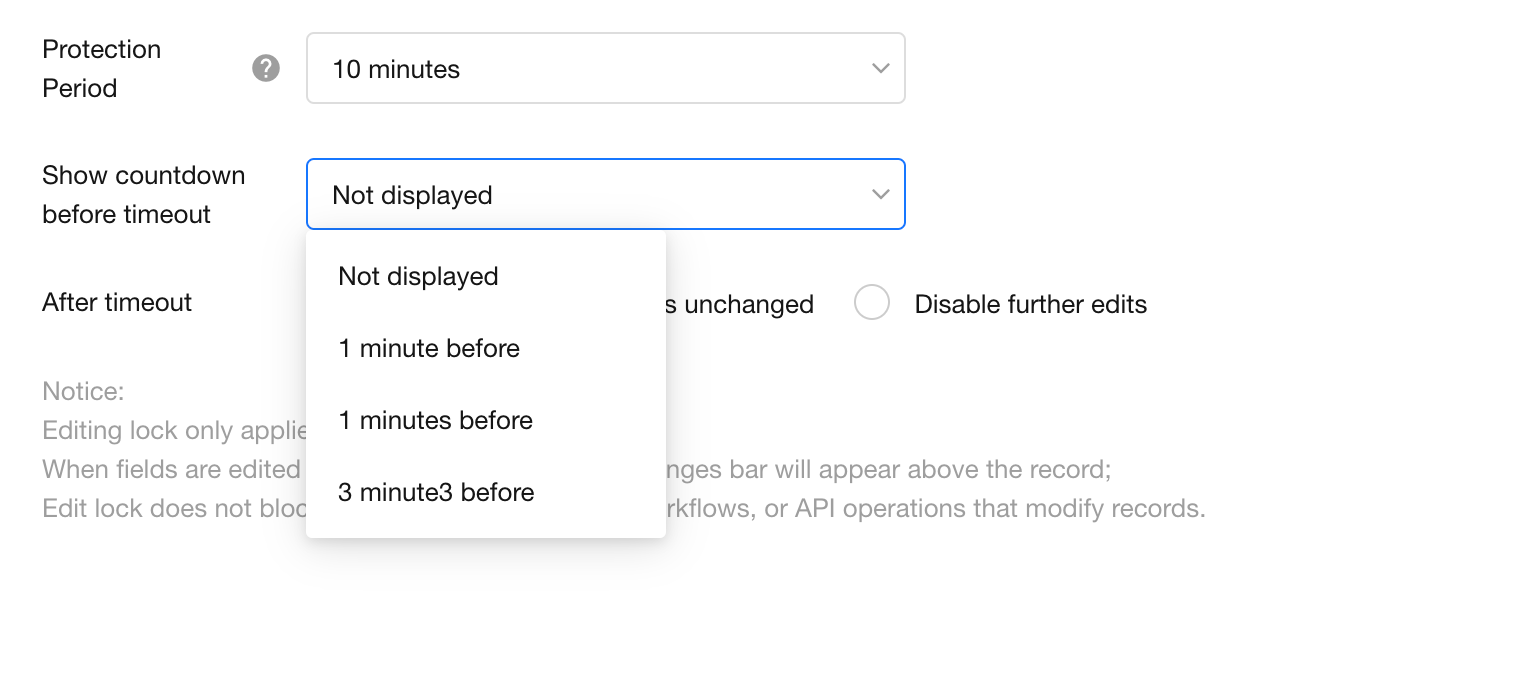Click the help question mark icon
The height and width of the screenshot is (682, 1522).
(x=266, y=69)
